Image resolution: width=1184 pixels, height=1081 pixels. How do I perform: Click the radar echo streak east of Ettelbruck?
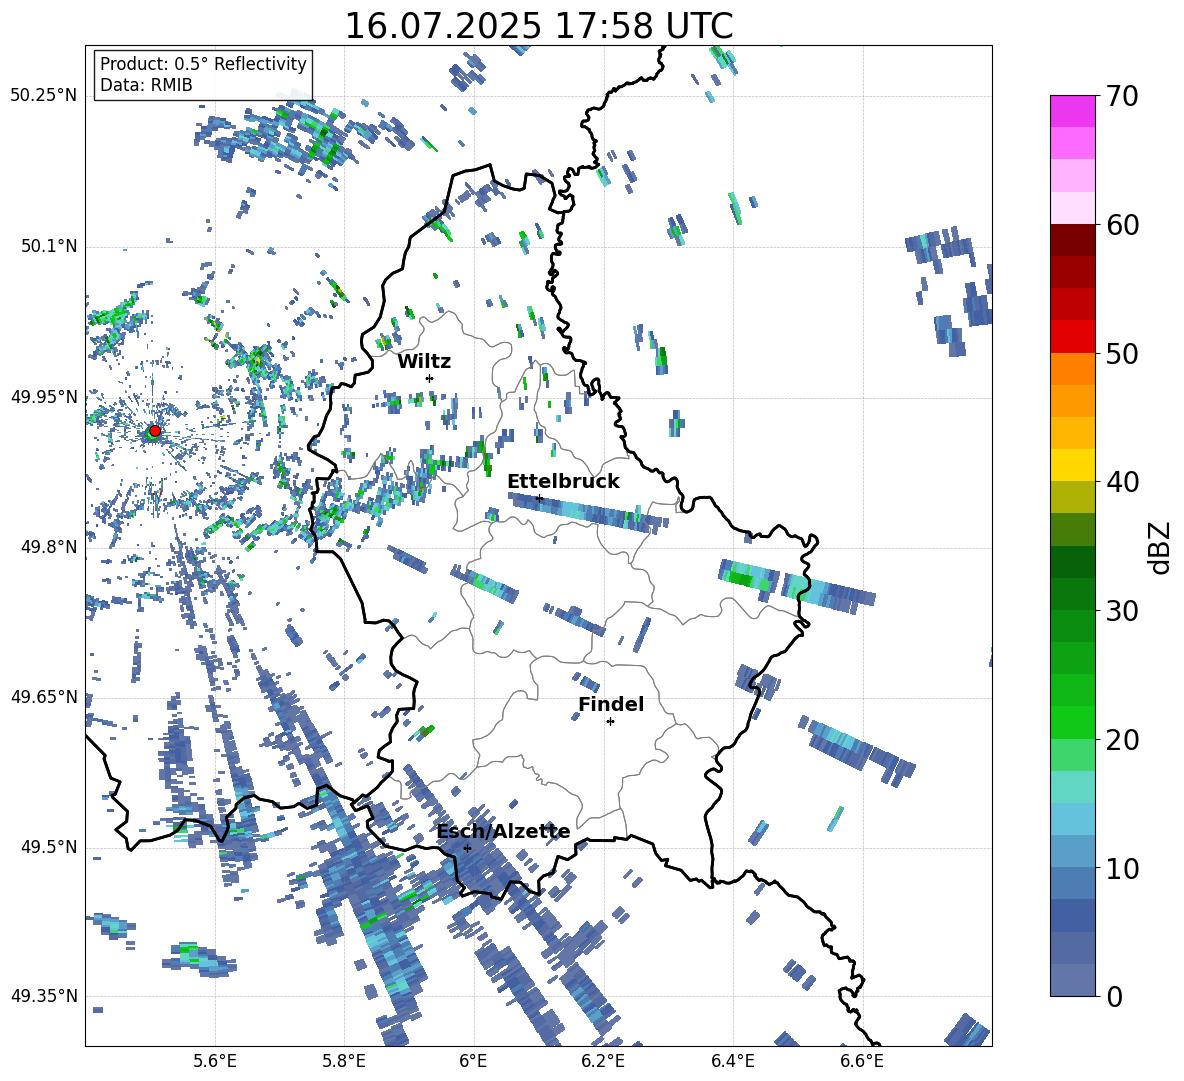coord(588,513)
